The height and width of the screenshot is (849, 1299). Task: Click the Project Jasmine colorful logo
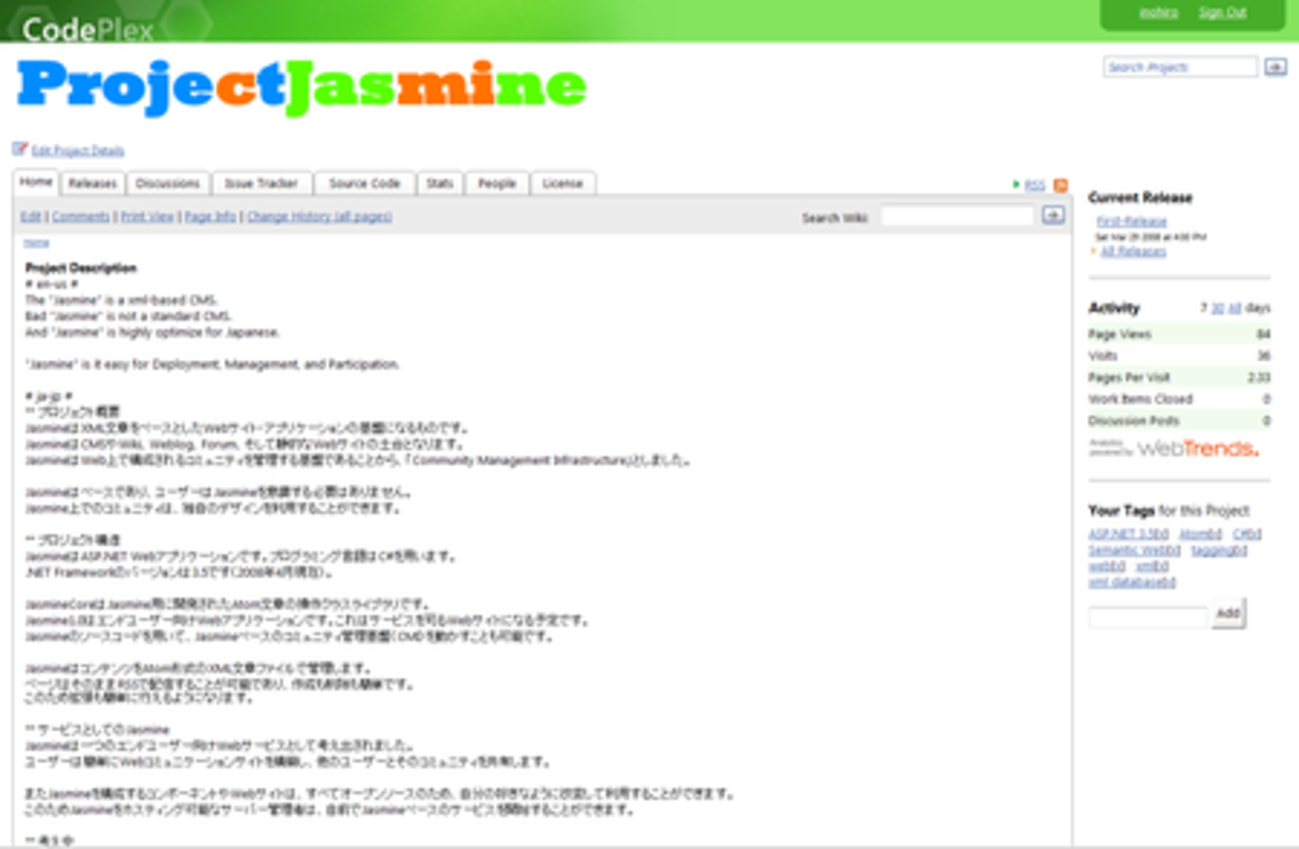(x=301, y=88)
